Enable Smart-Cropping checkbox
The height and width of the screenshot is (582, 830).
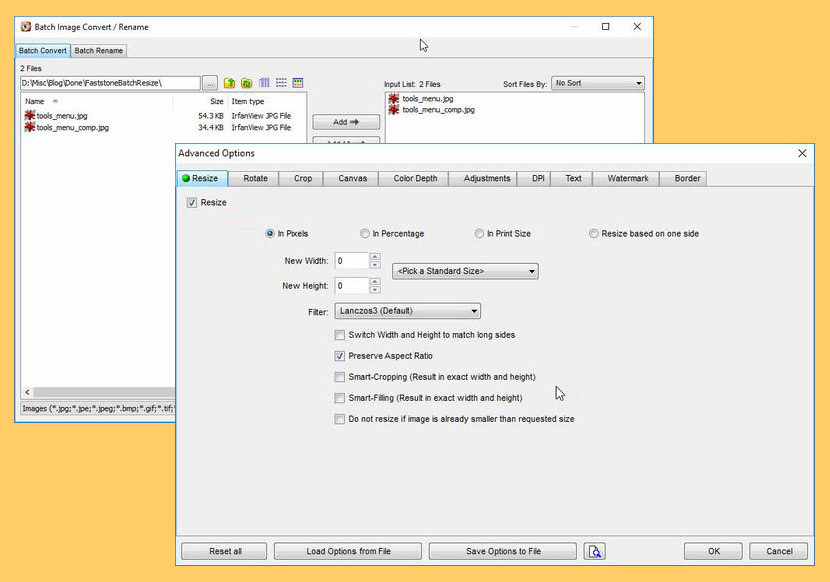tap(339, 377)
